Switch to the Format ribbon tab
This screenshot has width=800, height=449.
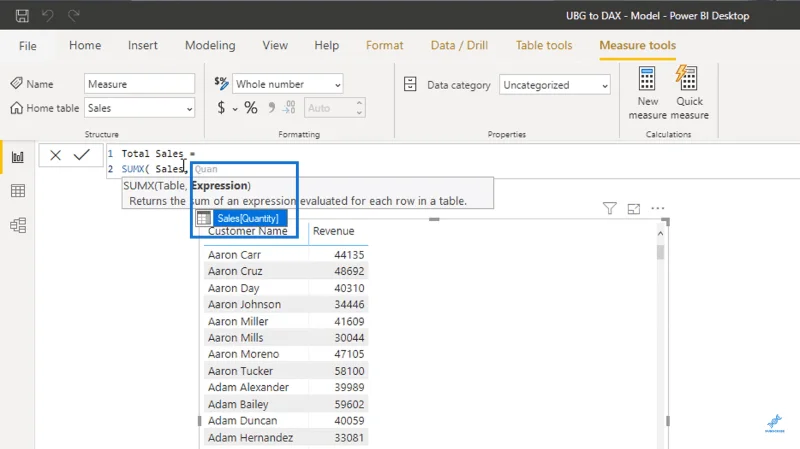click(x=385, y=45)
